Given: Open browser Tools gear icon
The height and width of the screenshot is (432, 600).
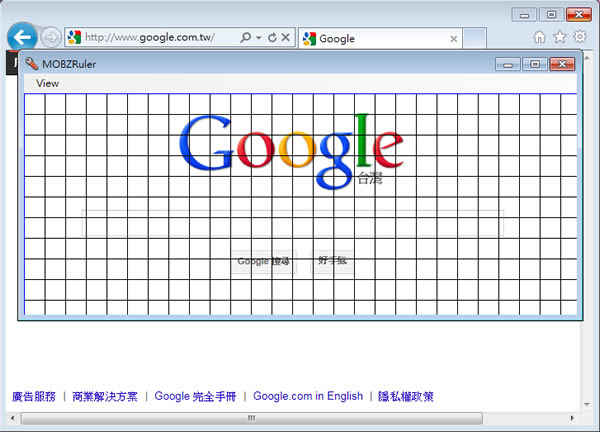Looking at the screenshot, I should pos(579,37).
